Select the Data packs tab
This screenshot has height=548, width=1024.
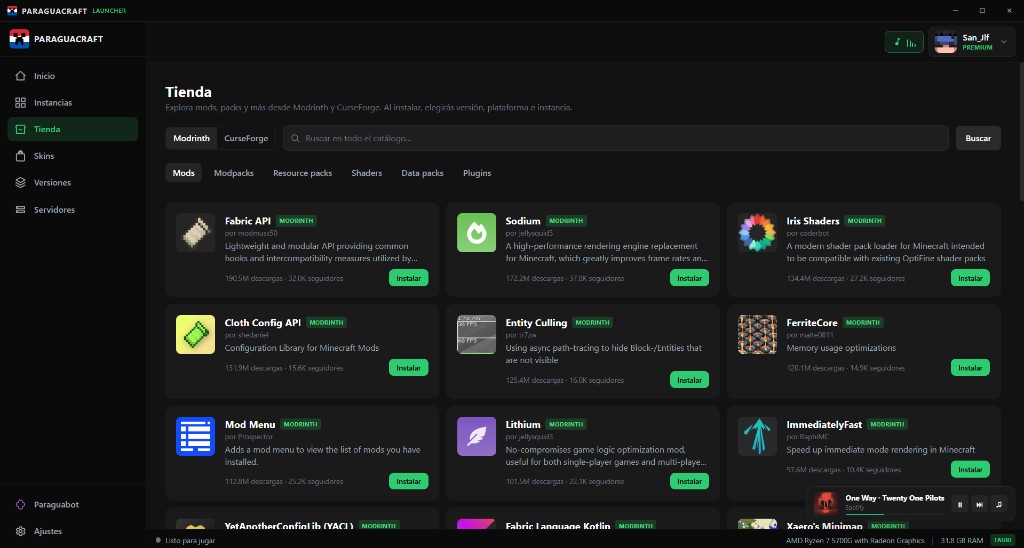tap(423, 173)
